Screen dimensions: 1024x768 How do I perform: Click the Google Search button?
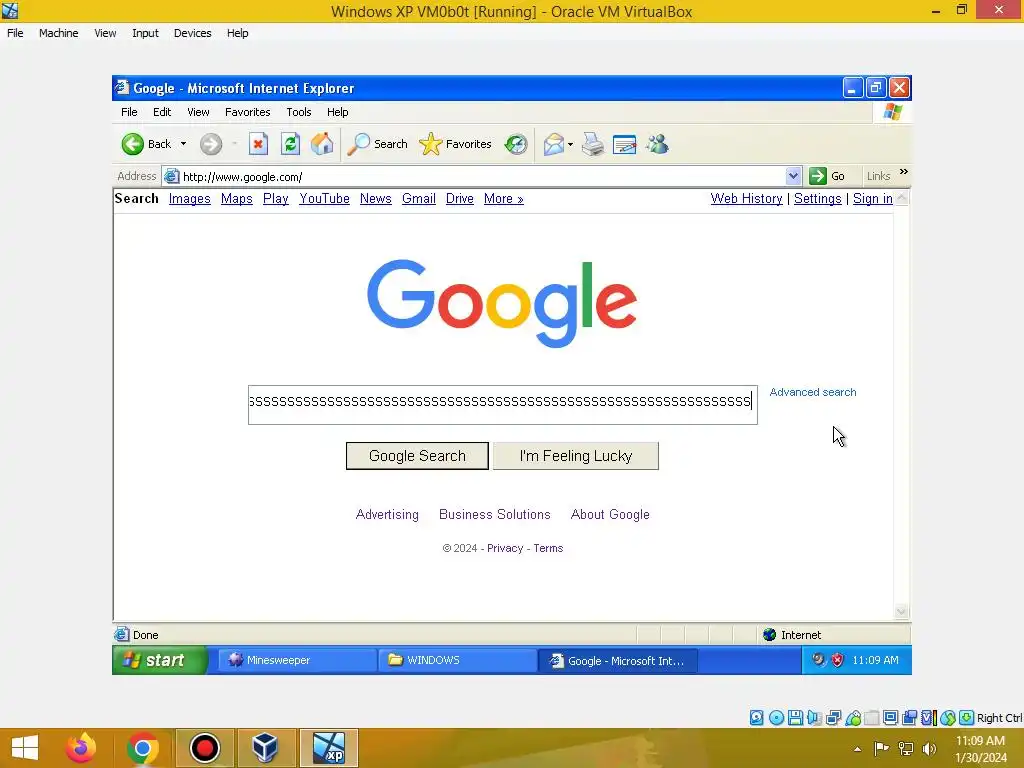(417, 456)
